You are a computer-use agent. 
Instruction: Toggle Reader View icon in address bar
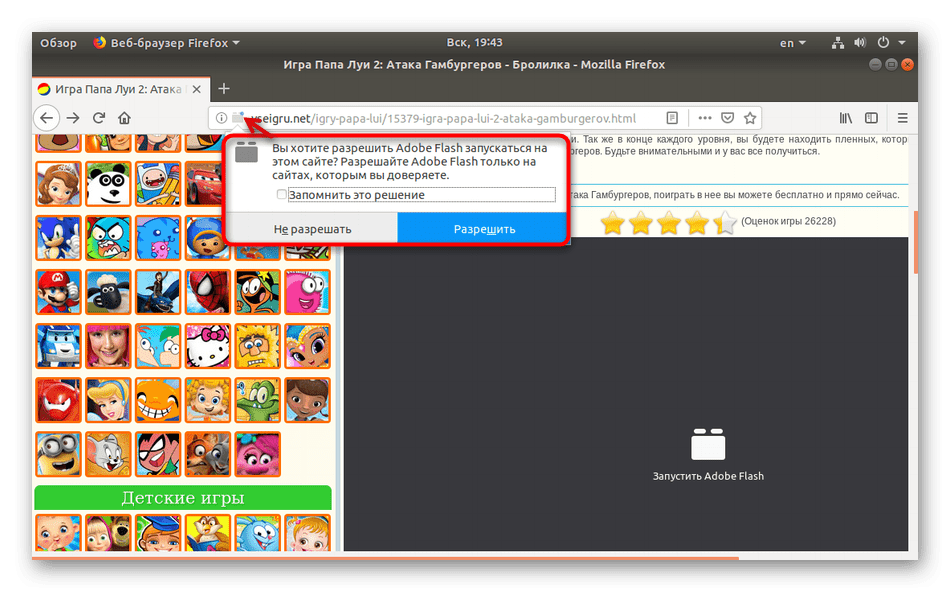pyautogui.click(x=673, y=117)
